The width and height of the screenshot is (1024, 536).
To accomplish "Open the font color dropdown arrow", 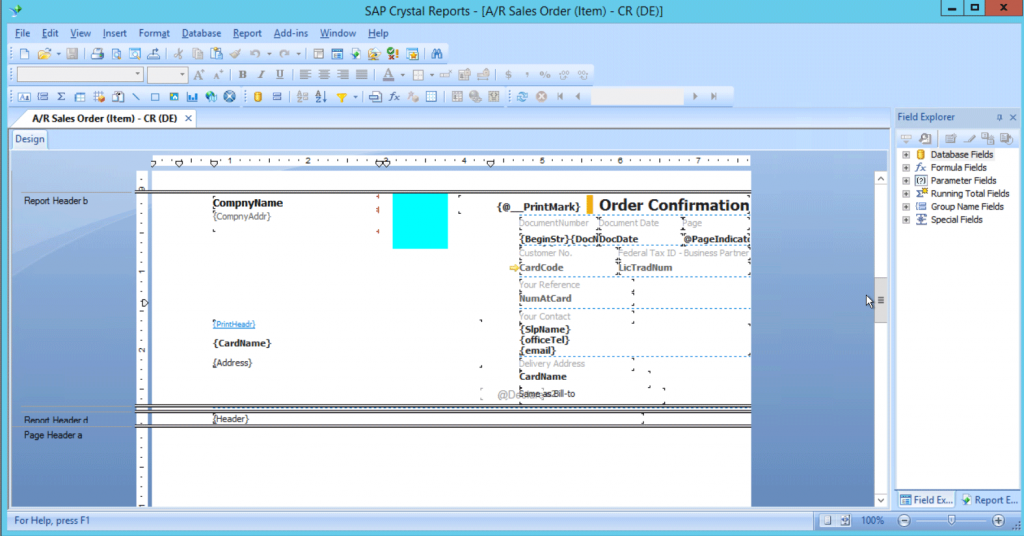I will point(402,75).
